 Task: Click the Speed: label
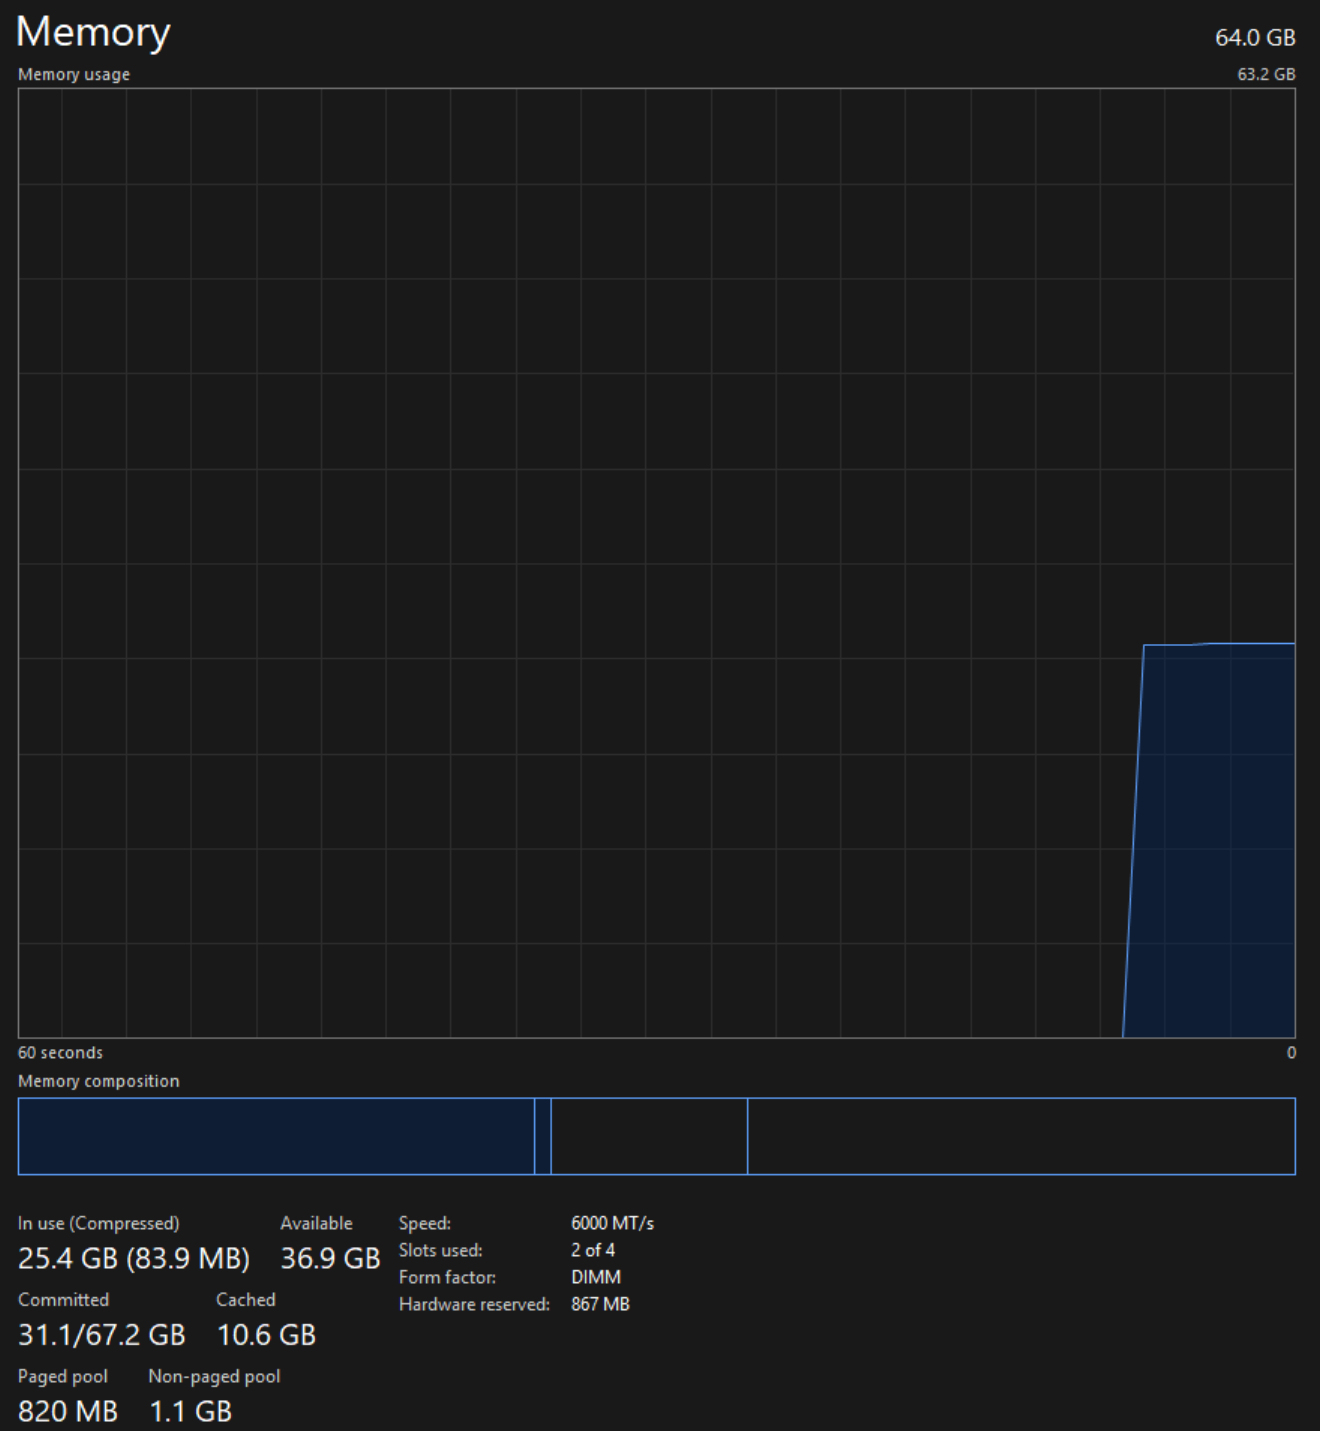click(x=425, y=1223)
